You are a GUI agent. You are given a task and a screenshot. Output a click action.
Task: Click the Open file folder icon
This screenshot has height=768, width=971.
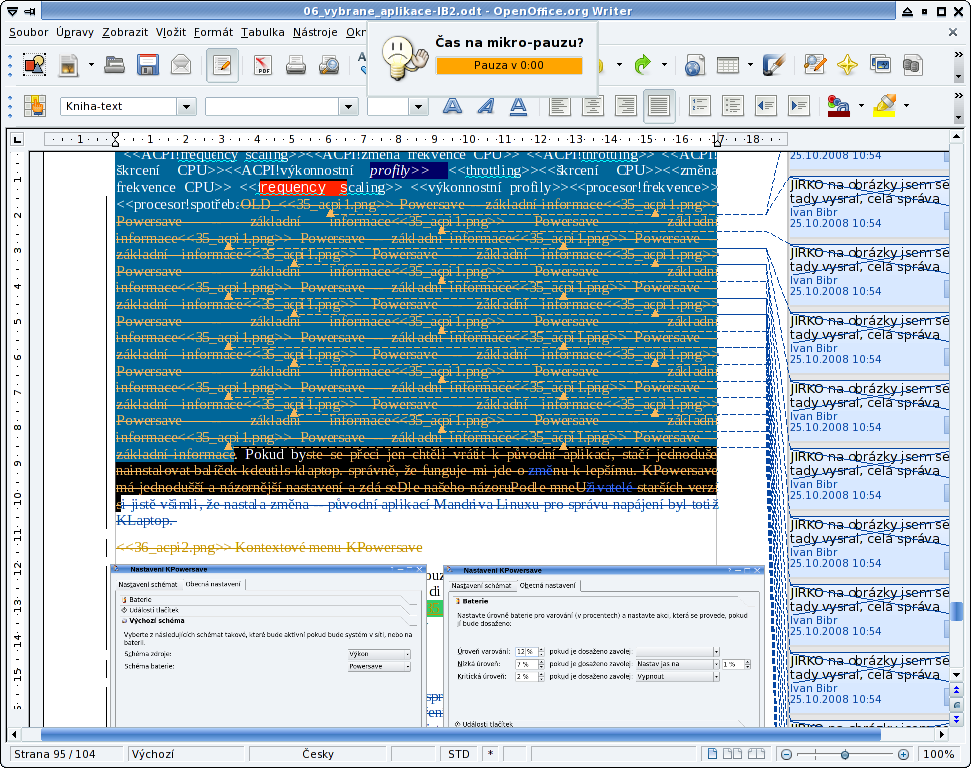(x=114, y=65)
